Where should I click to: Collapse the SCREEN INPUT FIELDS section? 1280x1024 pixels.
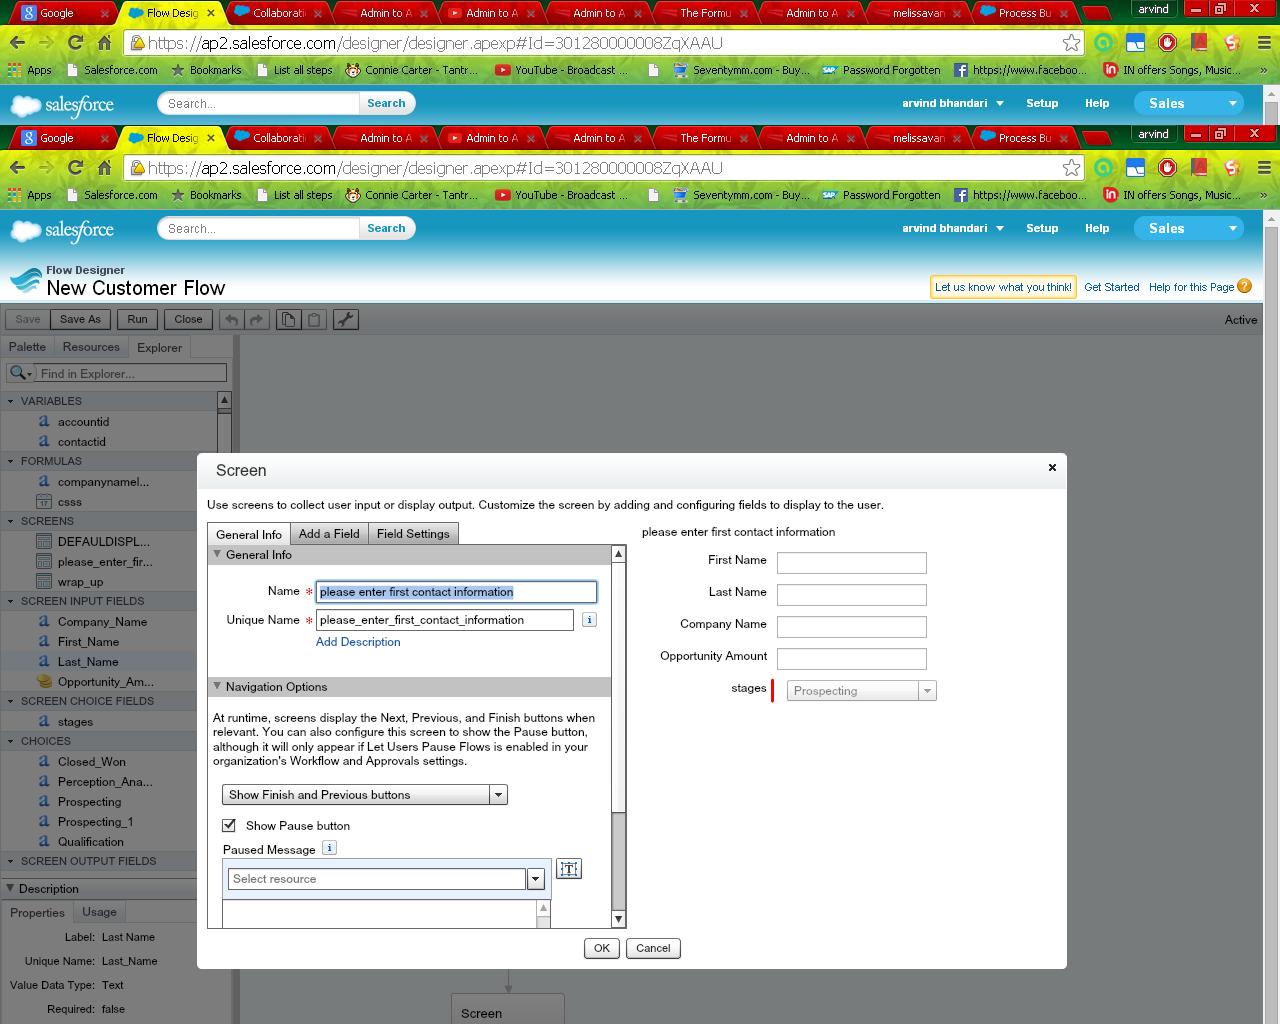[x=11, y=601]
